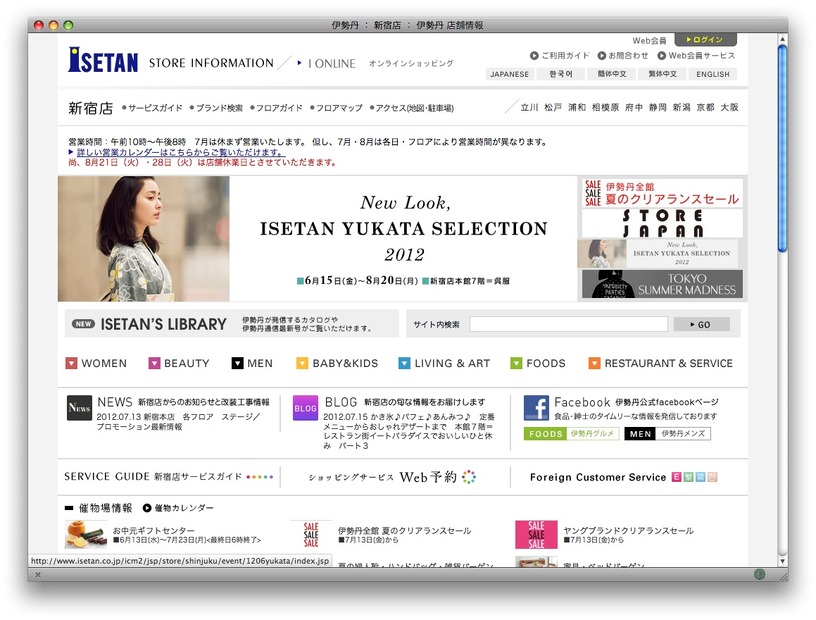The height and width of the screenshot is (620, 816).
Task: Click the WOMEN category arrow icon
Action: click(71, 363)
